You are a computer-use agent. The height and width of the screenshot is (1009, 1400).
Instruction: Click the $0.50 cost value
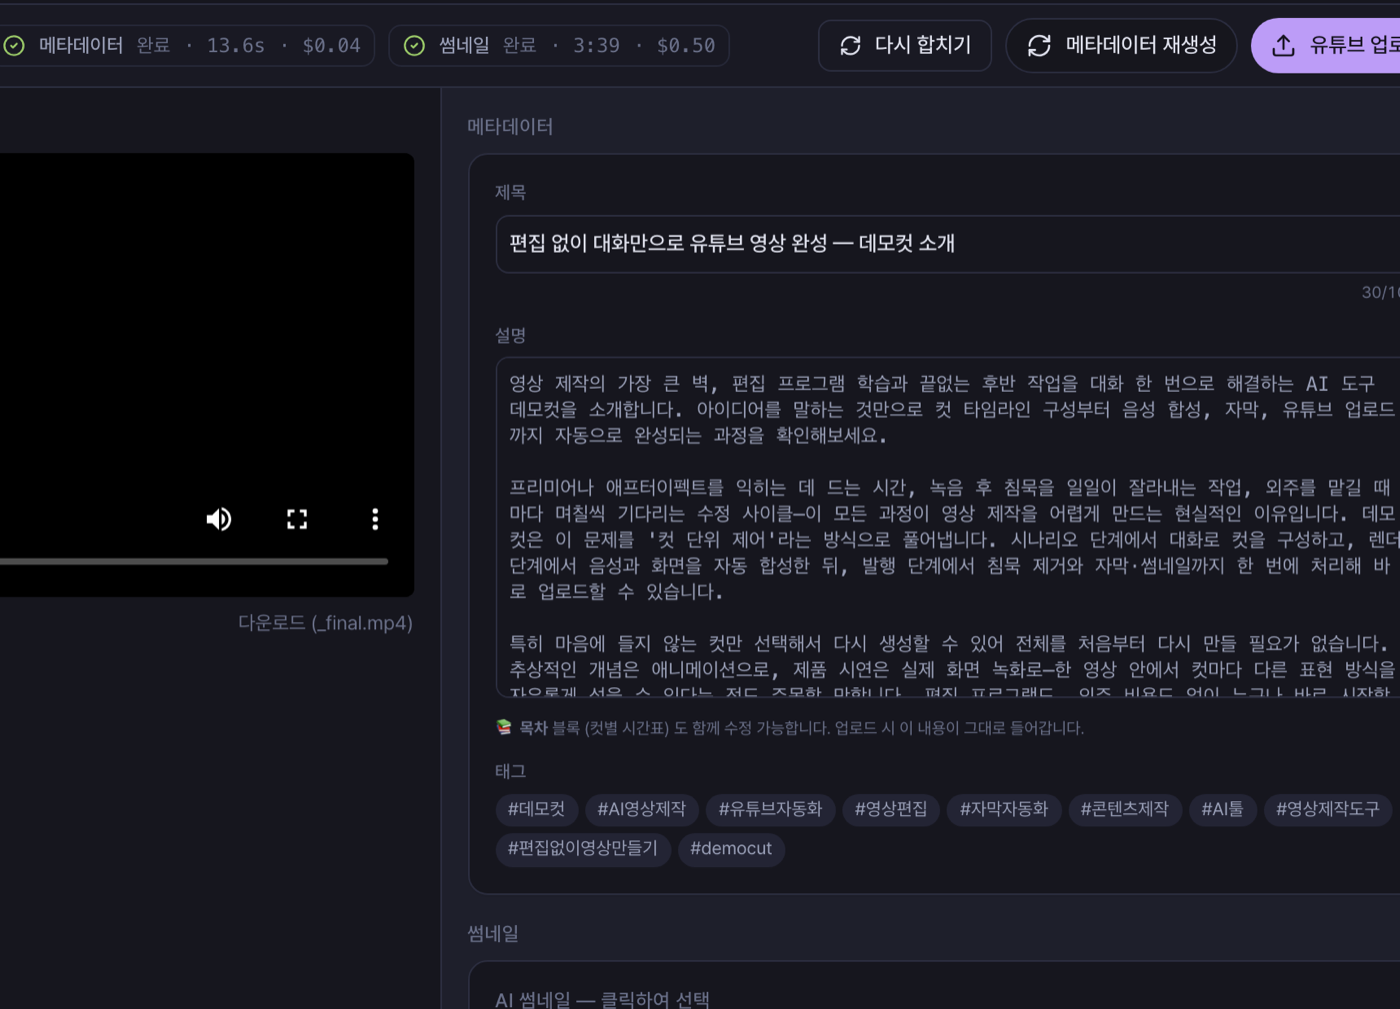pyautogui.click(x=686, y=46)
